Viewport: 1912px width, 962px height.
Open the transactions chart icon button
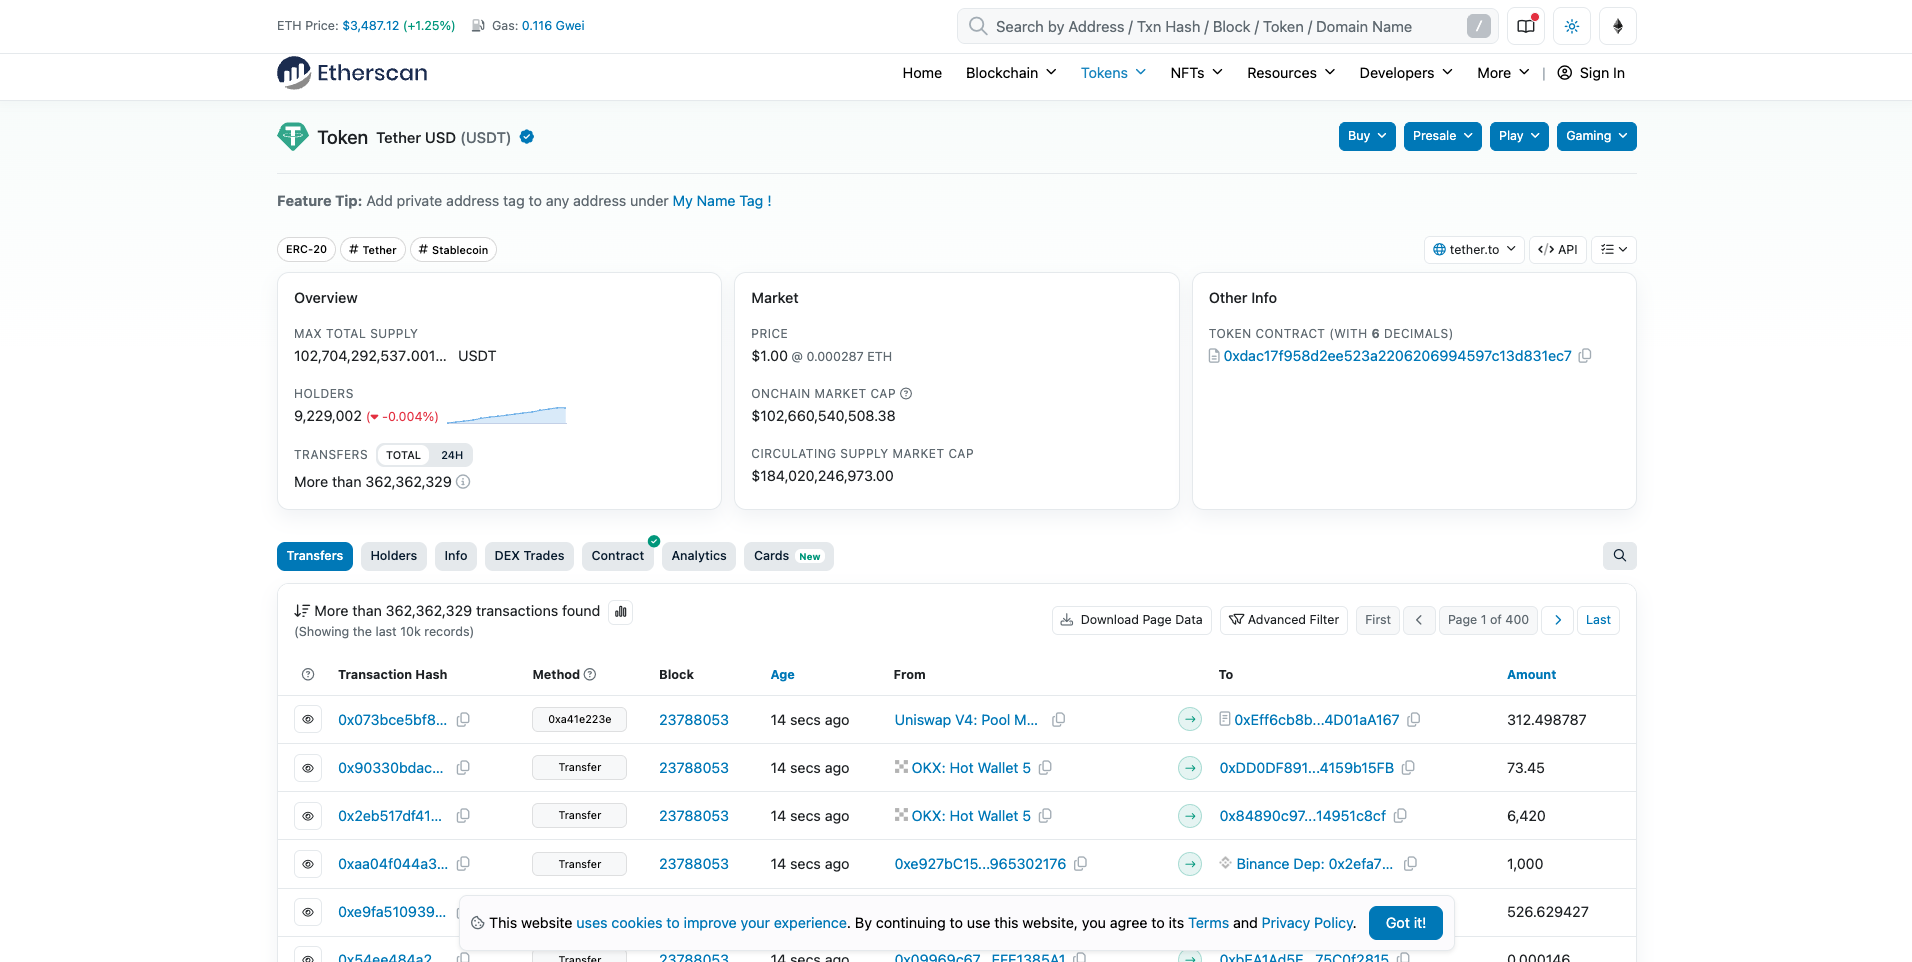[621, 612]
